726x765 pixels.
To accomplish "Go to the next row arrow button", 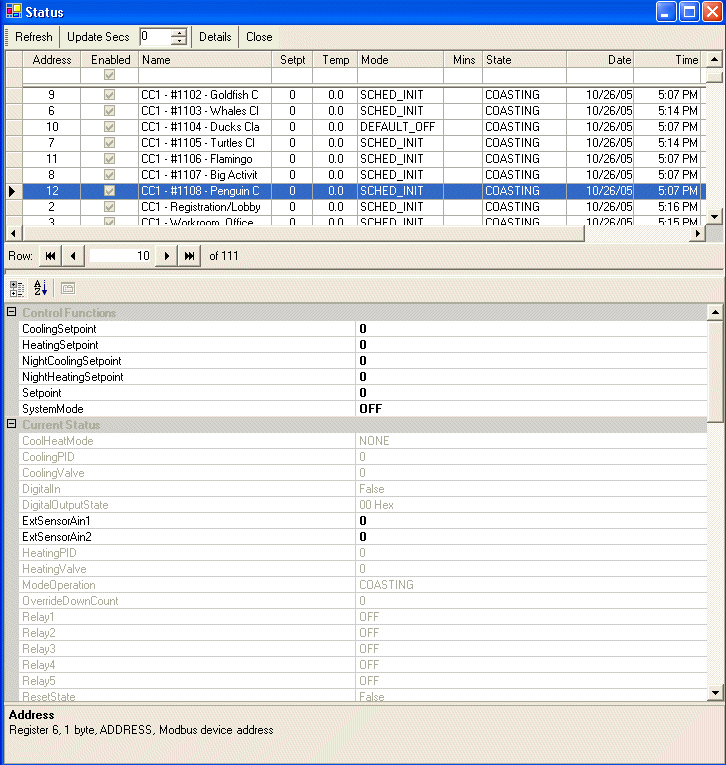I will [x=166, y=256].
